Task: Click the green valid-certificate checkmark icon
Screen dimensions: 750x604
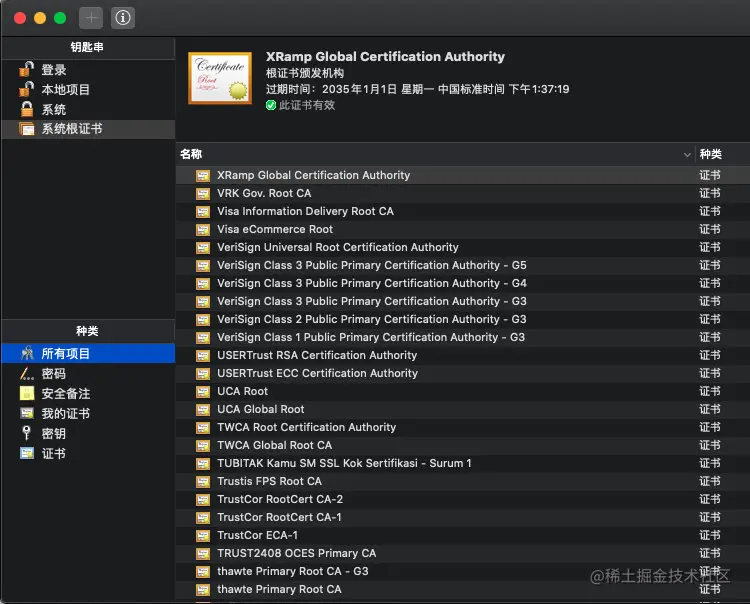Action: pyautogui.click(x=271, y=105)
